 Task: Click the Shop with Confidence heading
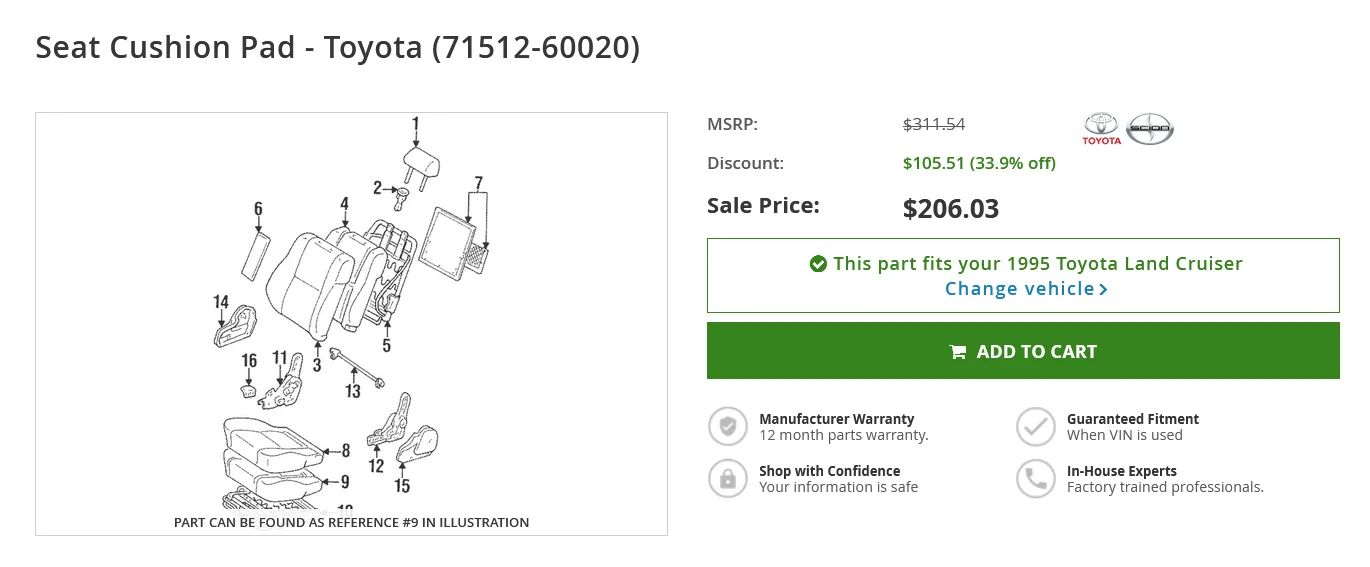[x=830, y=471]
